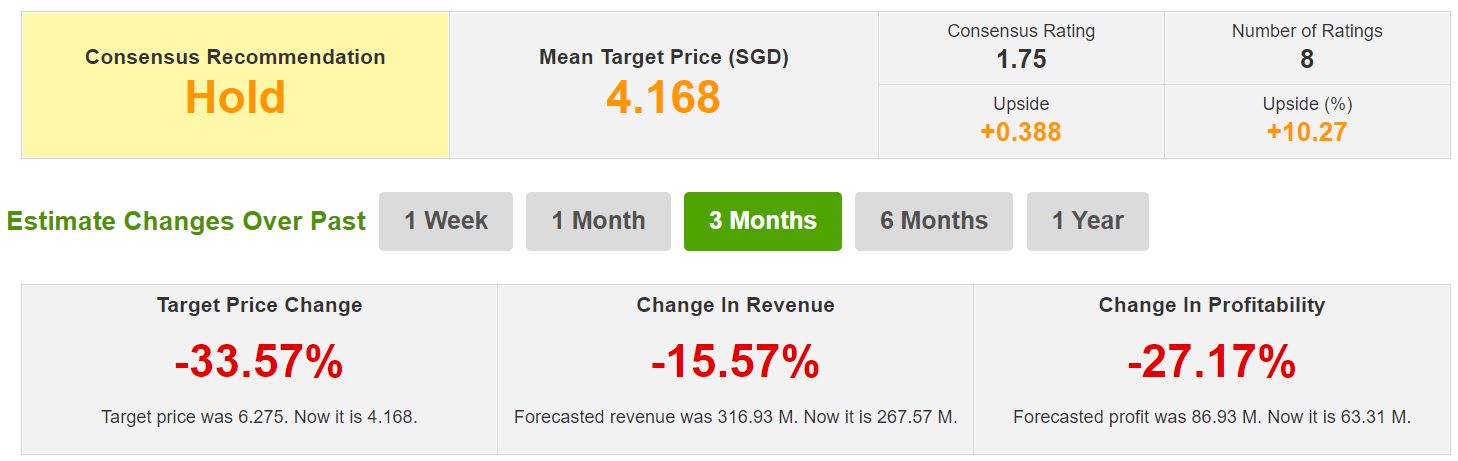Viewport: 1458px width, 461px height.
Task: Switch to the 1 Month period
Action: [x=598, y=221]
